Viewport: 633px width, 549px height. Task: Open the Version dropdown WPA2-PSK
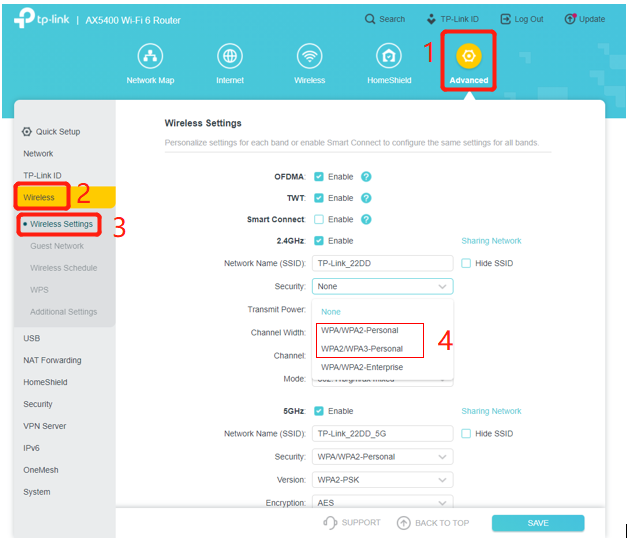click(x=382, y=480)
